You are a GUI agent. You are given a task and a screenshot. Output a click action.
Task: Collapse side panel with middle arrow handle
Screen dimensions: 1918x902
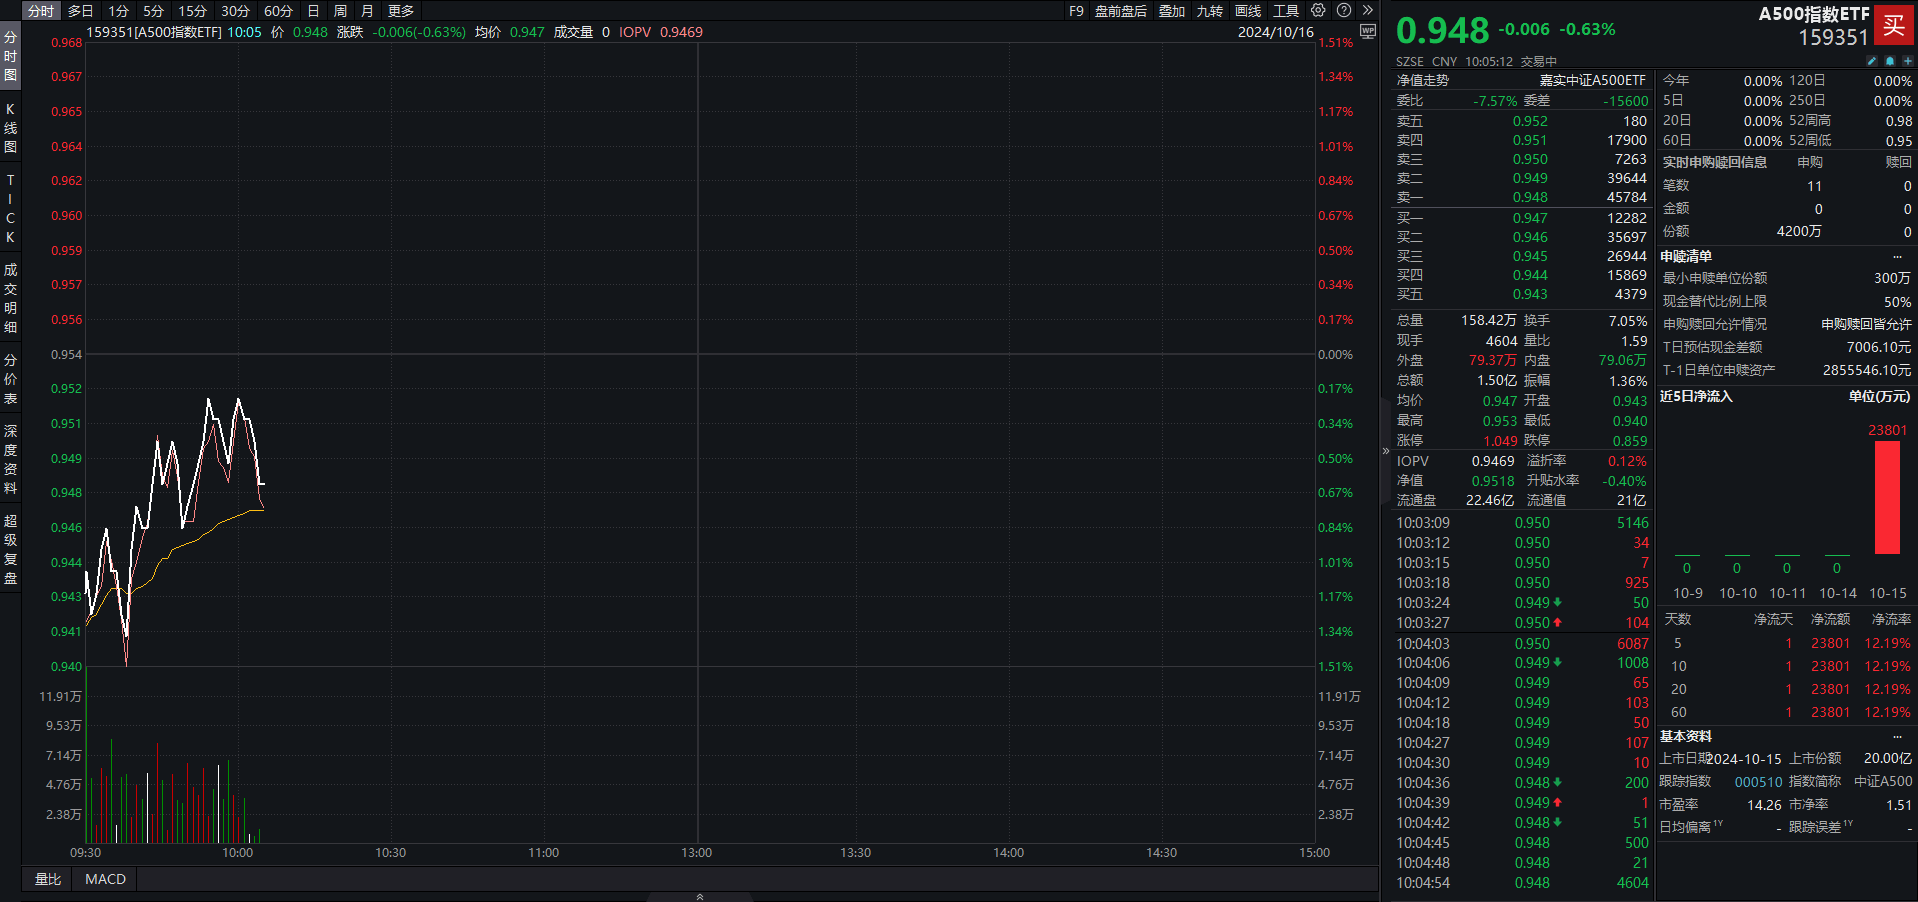1386,451
